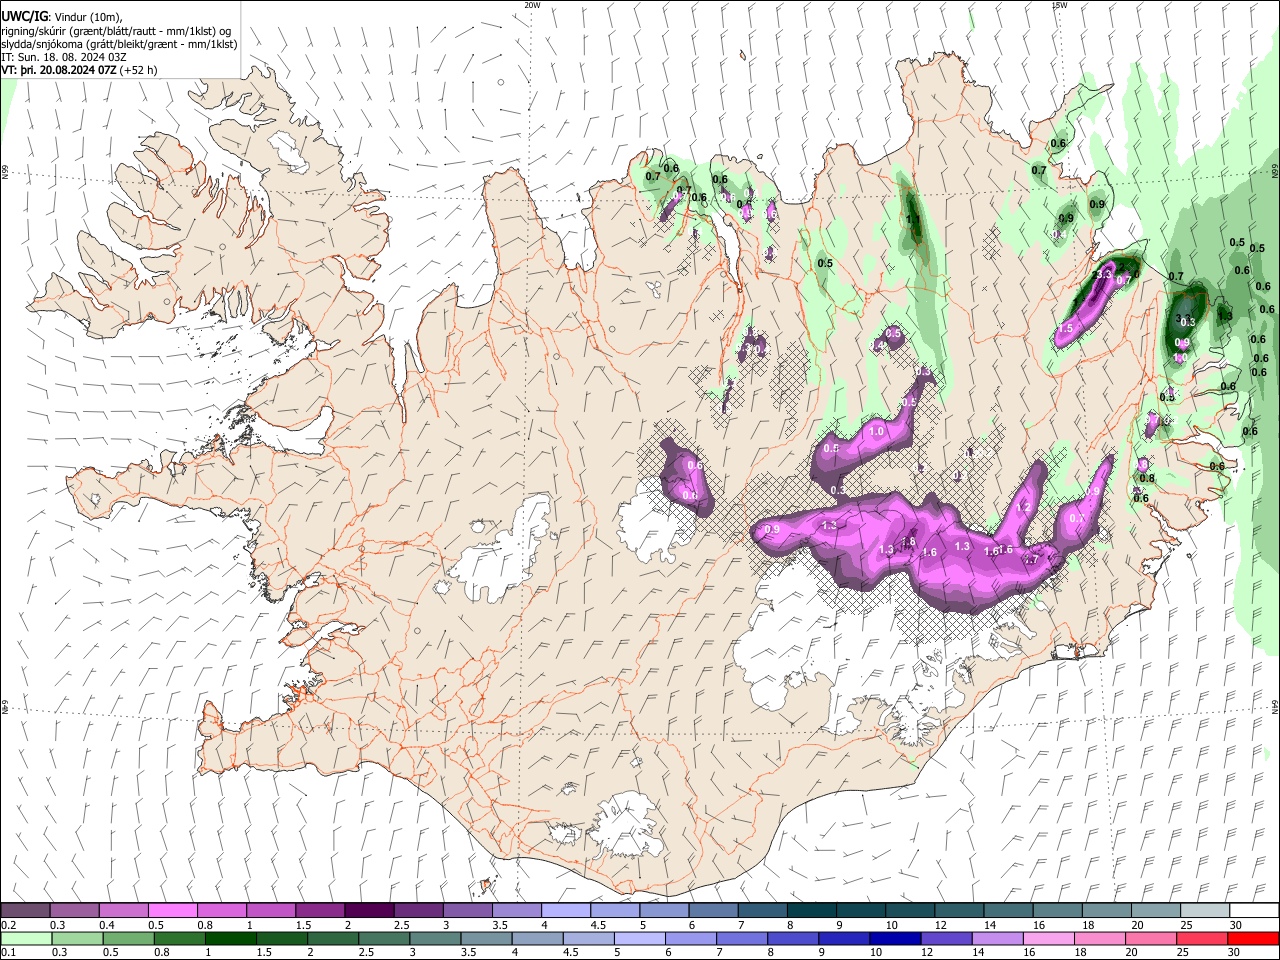The image size is (1280, 960).
Task: Choose the deep navy blue 10–12 rain swatch
Action: [895, 938]
